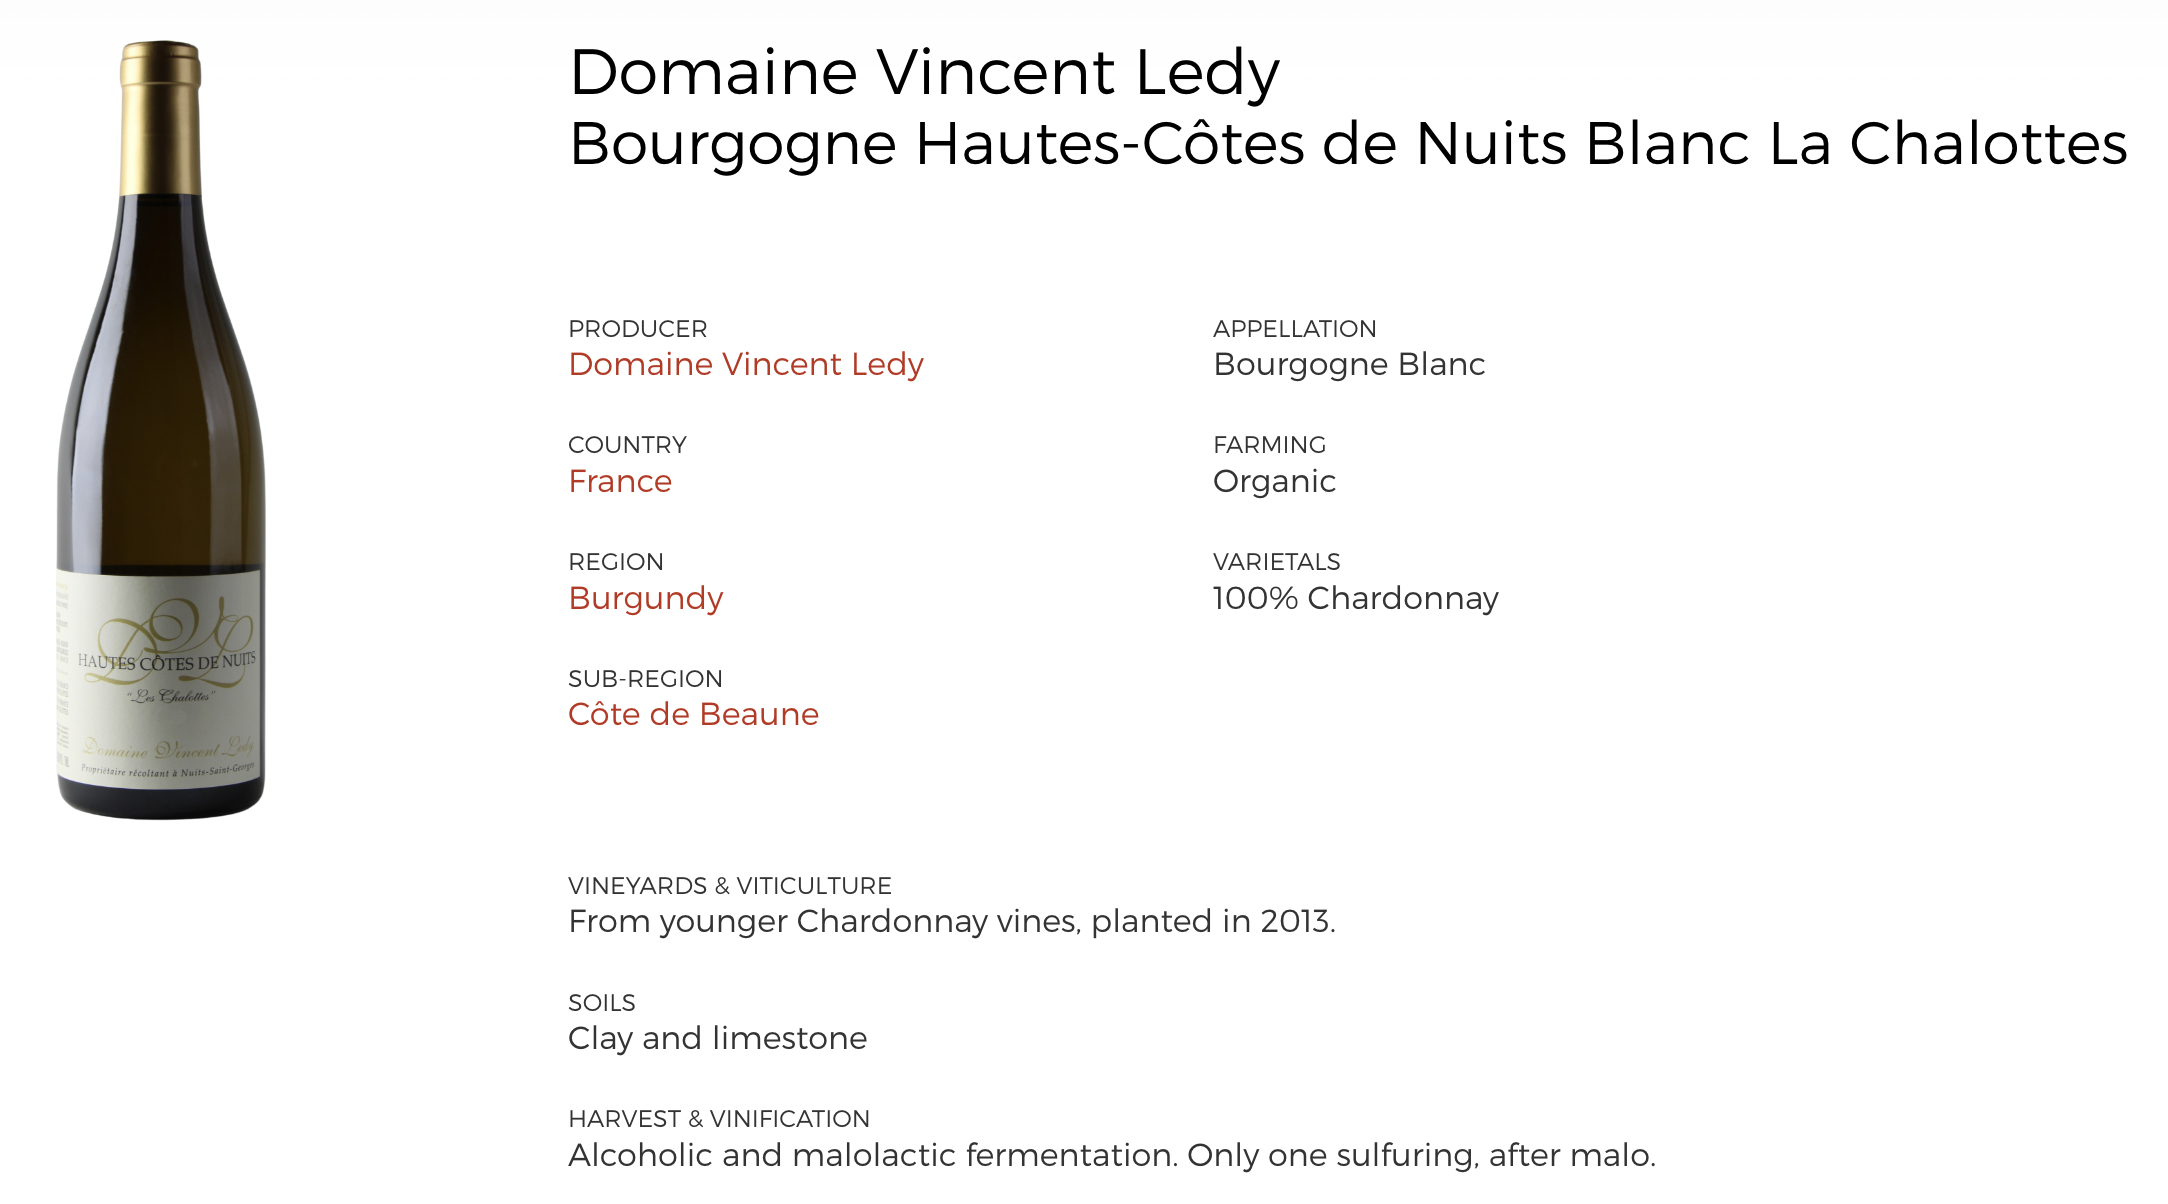The width and height of the screenshot is (2168, 1204).
Task: Select the 100% Chardonnay varietals text
Action: coord(1355,598)
